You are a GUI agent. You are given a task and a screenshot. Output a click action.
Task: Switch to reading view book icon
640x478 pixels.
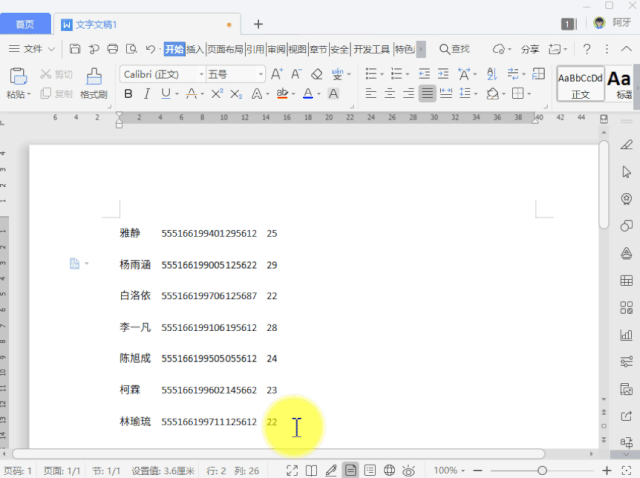point(311,471)
